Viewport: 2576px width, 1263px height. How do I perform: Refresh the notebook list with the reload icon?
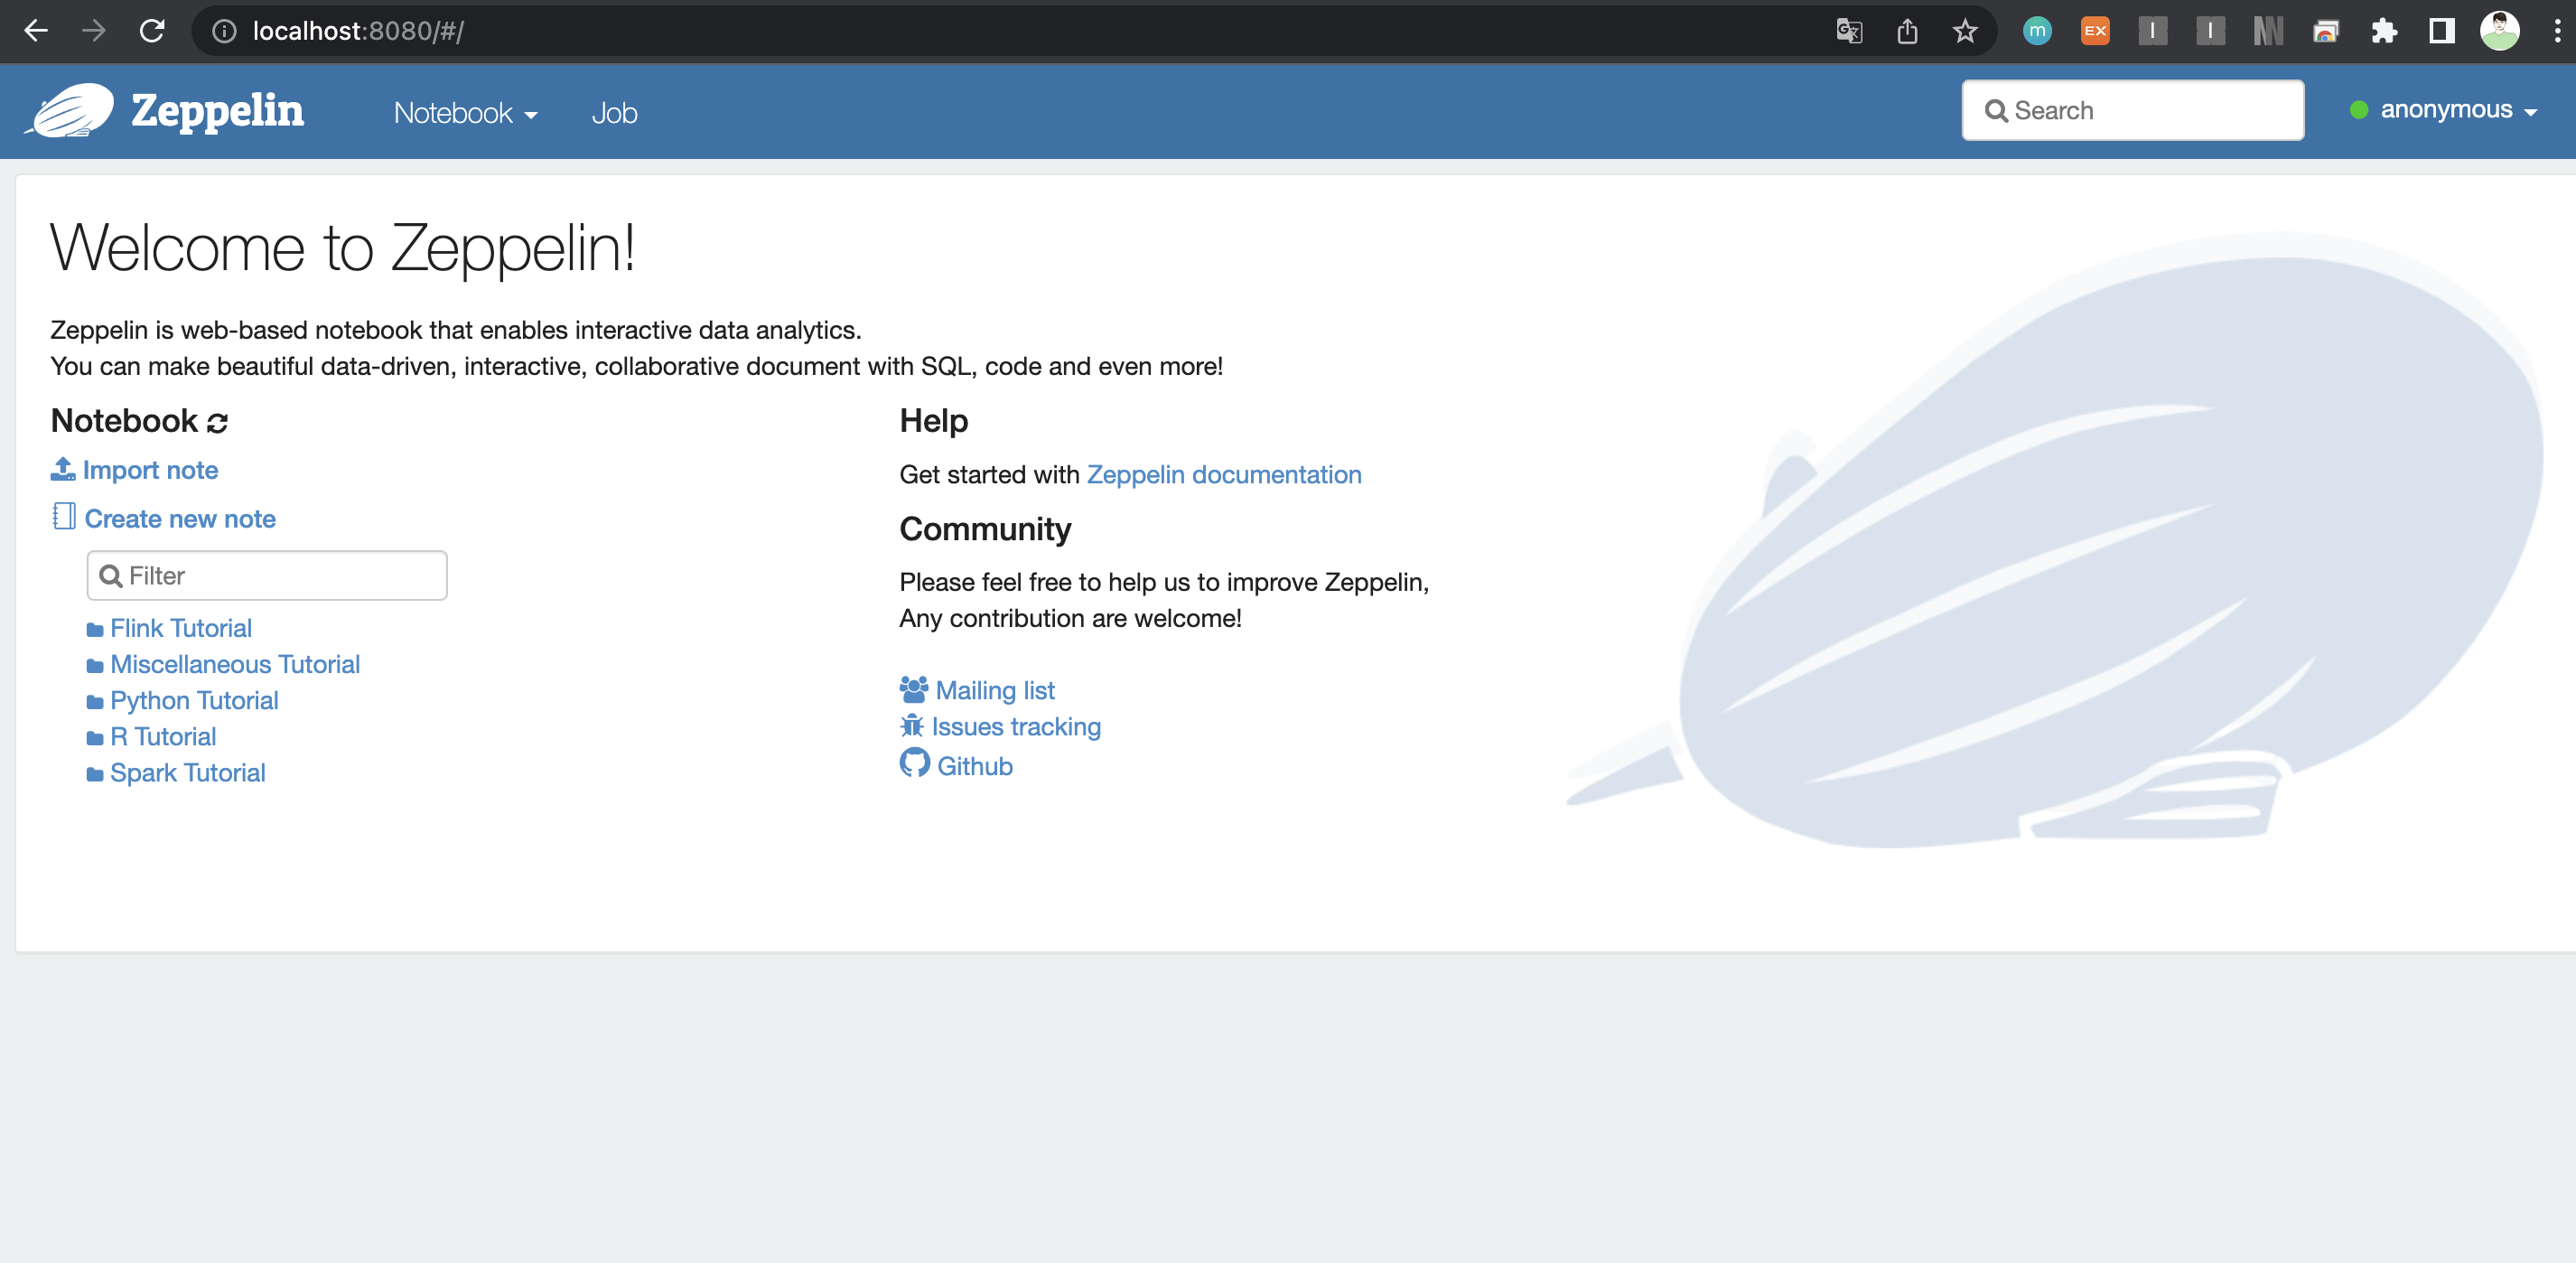(217, 423)
